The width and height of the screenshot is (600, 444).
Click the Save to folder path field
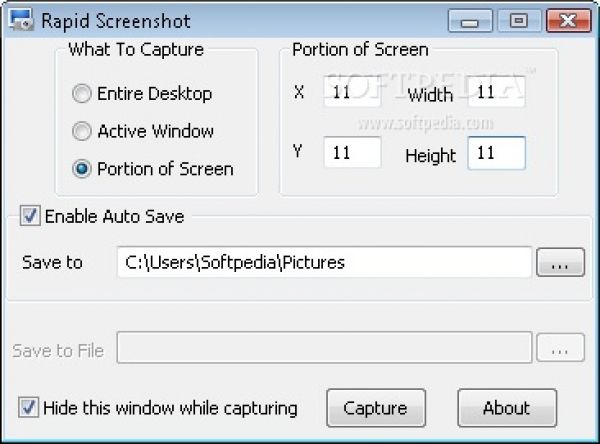click(323, 263)
